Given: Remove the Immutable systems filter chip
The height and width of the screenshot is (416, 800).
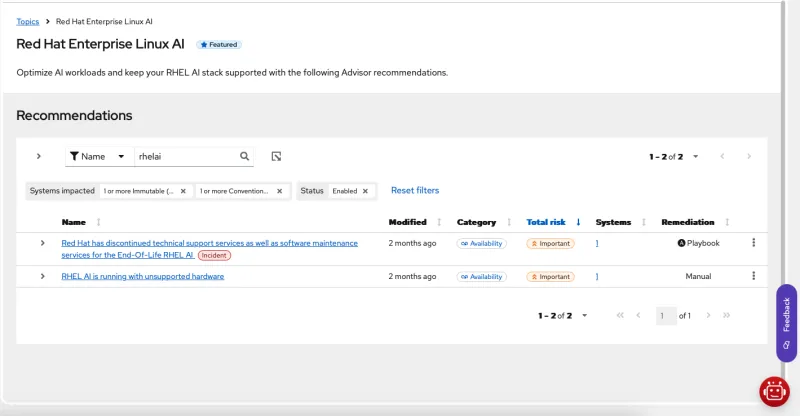Looking at the screenshot, I should tap(183, 191).
